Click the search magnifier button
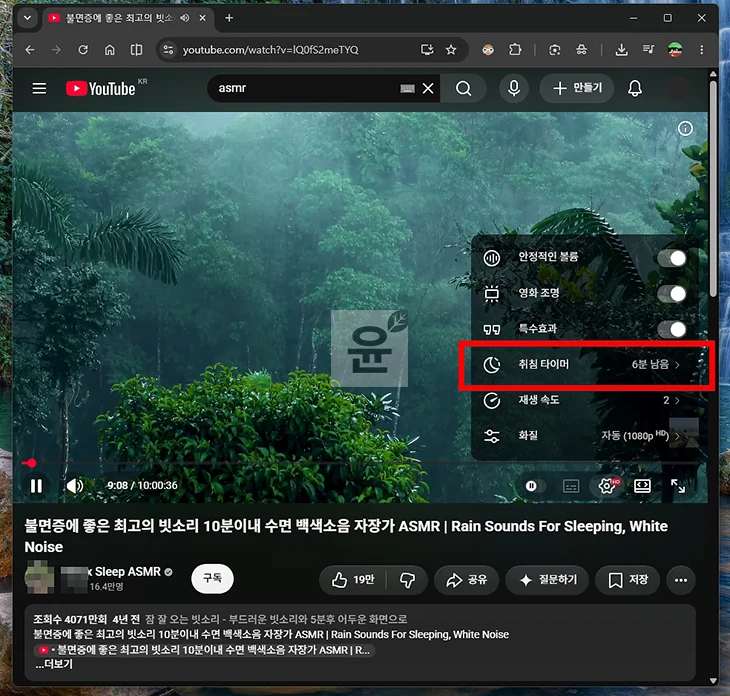The image size is (730, 696). pos(463,88)
